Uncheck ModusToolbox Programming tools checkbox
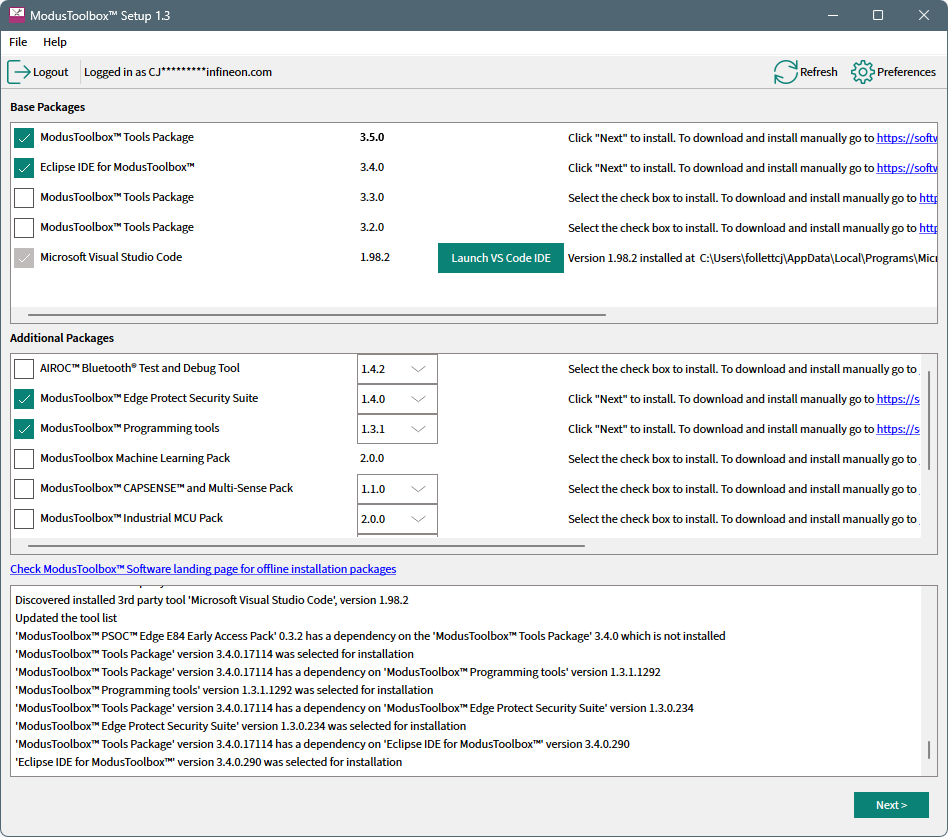This screenshot has height=837, width=948. point(24,429)
